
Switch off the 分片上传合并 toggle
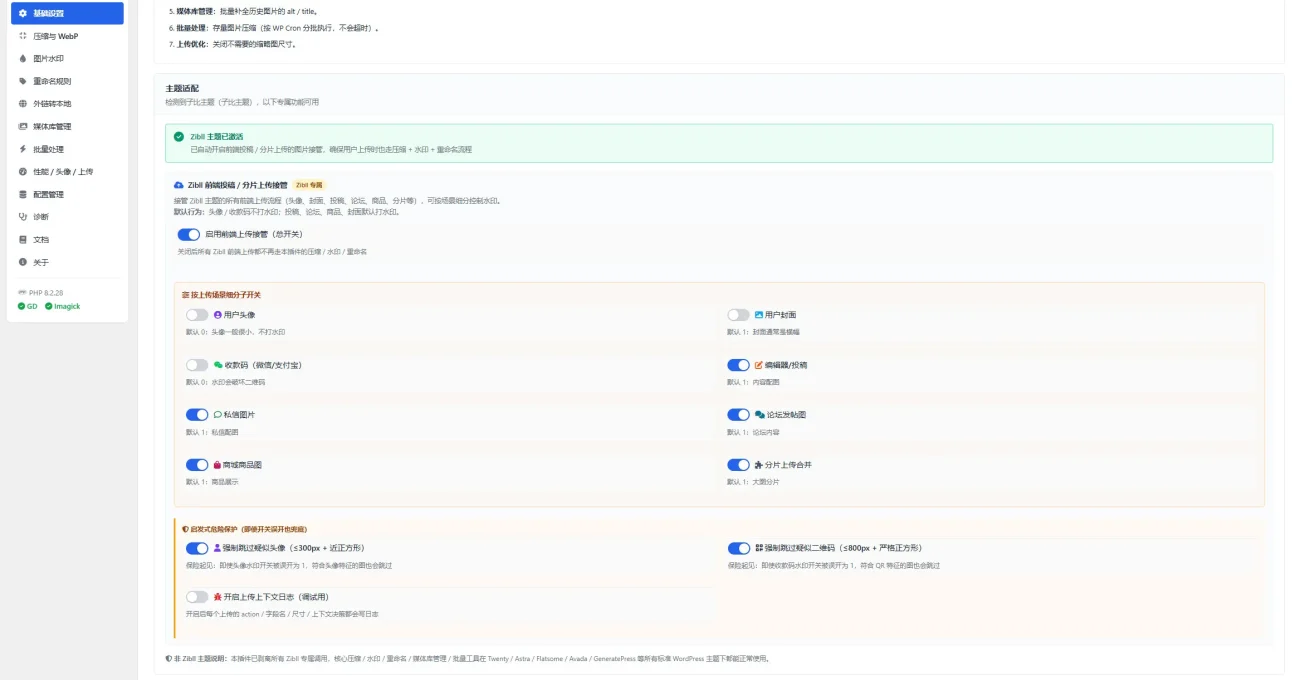(738, 465)
